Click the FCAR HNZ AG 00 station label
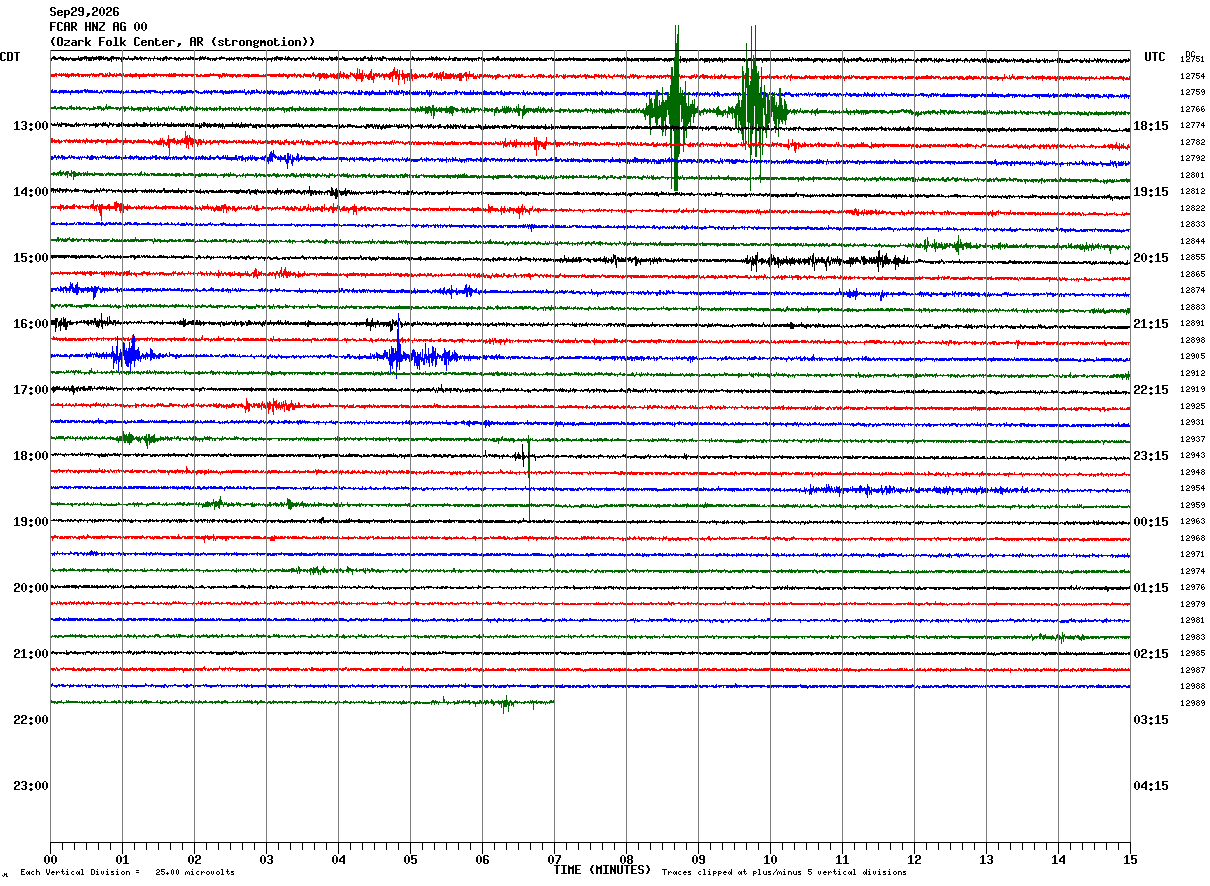Viewport: 1210px width, 886px height. pos(98,27)
